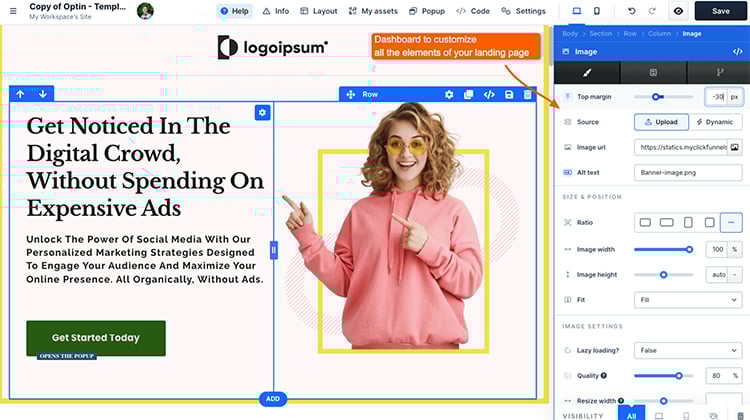
Task: Toggle the preview eye icon
Action: tap(679, 11)
